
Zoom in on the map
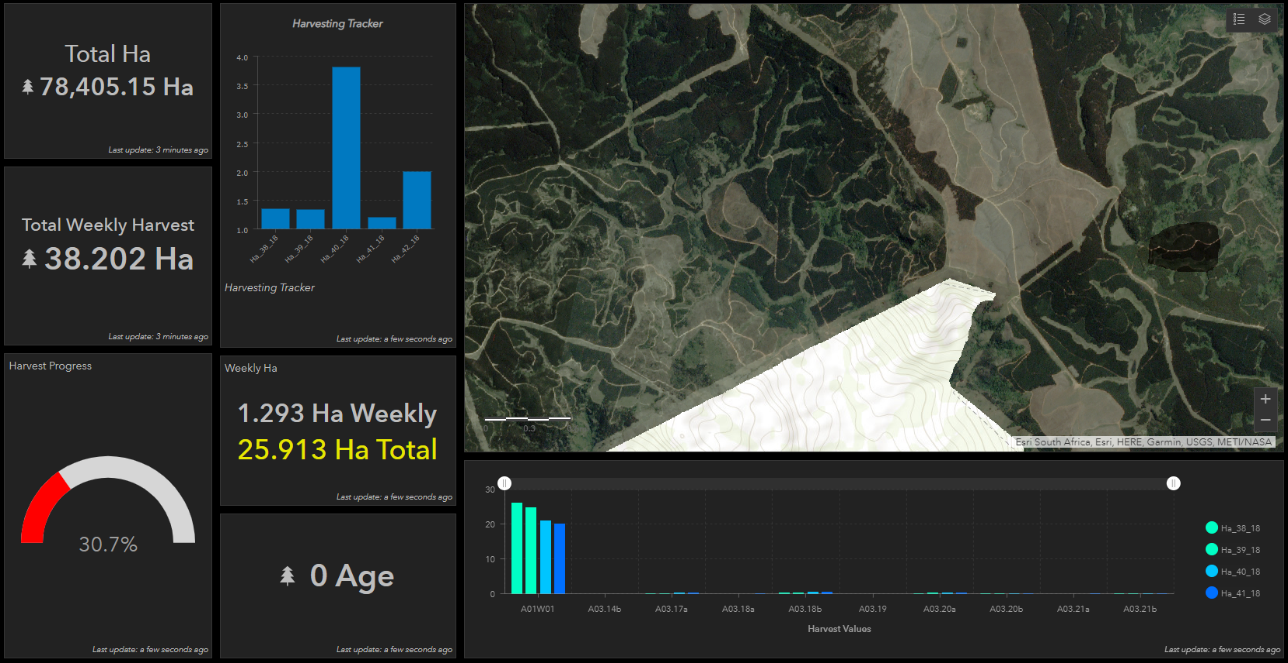[1265, 399]
